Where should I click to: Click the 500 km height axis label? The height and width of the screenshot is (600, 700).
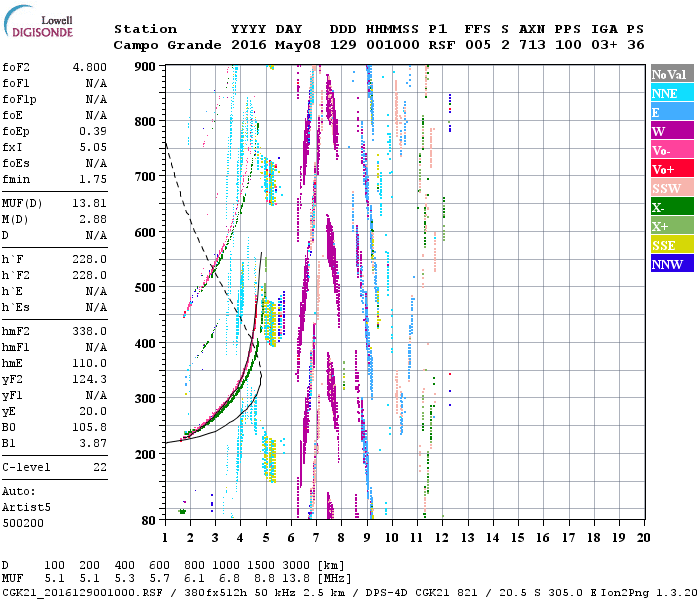click(145, 288)
